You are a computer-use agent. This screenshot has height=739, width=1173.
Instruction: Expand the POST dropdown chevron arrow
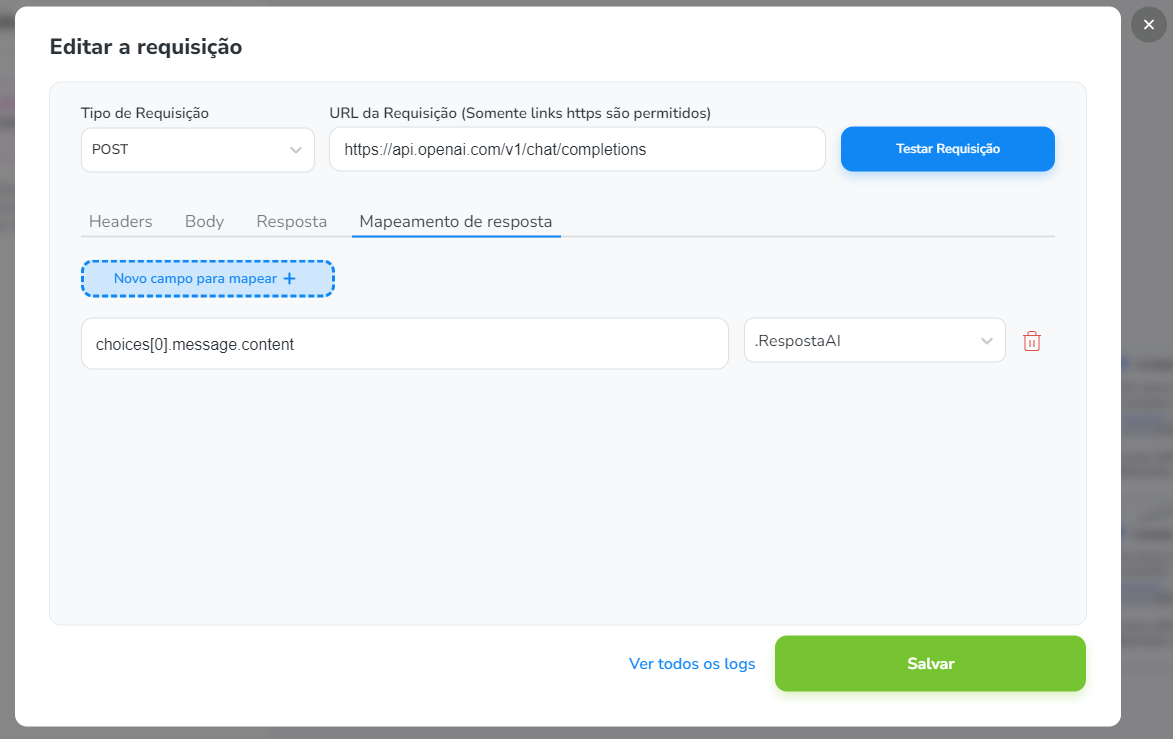(296, 150)
